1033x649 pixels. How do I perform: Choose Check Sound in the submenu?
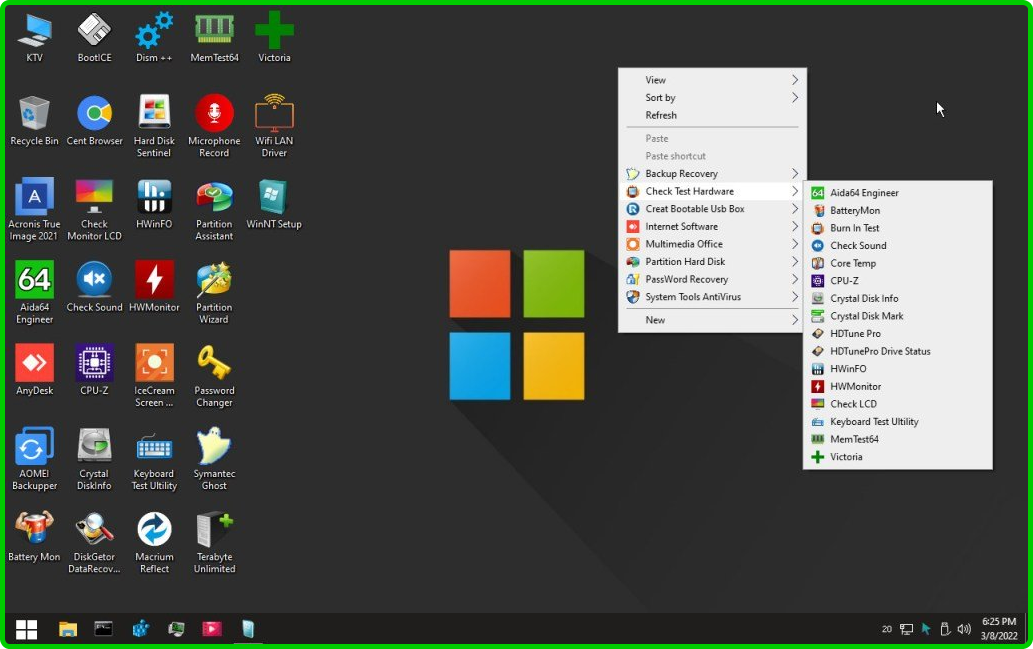(x=897, y=246)
